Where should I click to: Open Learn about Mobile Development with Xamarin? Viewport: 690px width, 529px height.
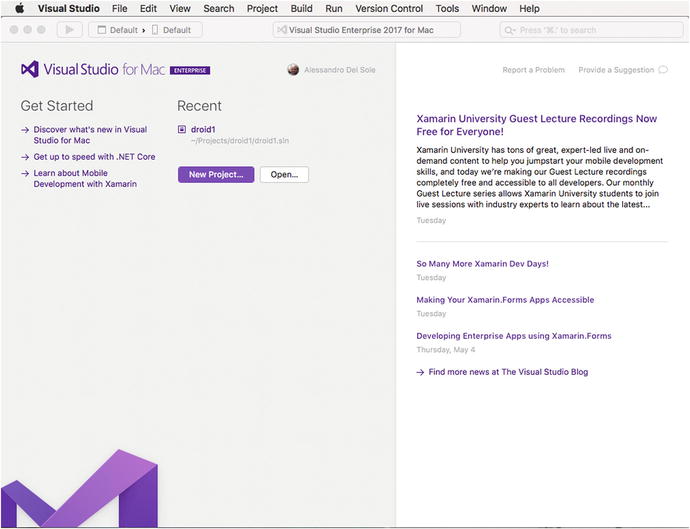pos(85,179)
